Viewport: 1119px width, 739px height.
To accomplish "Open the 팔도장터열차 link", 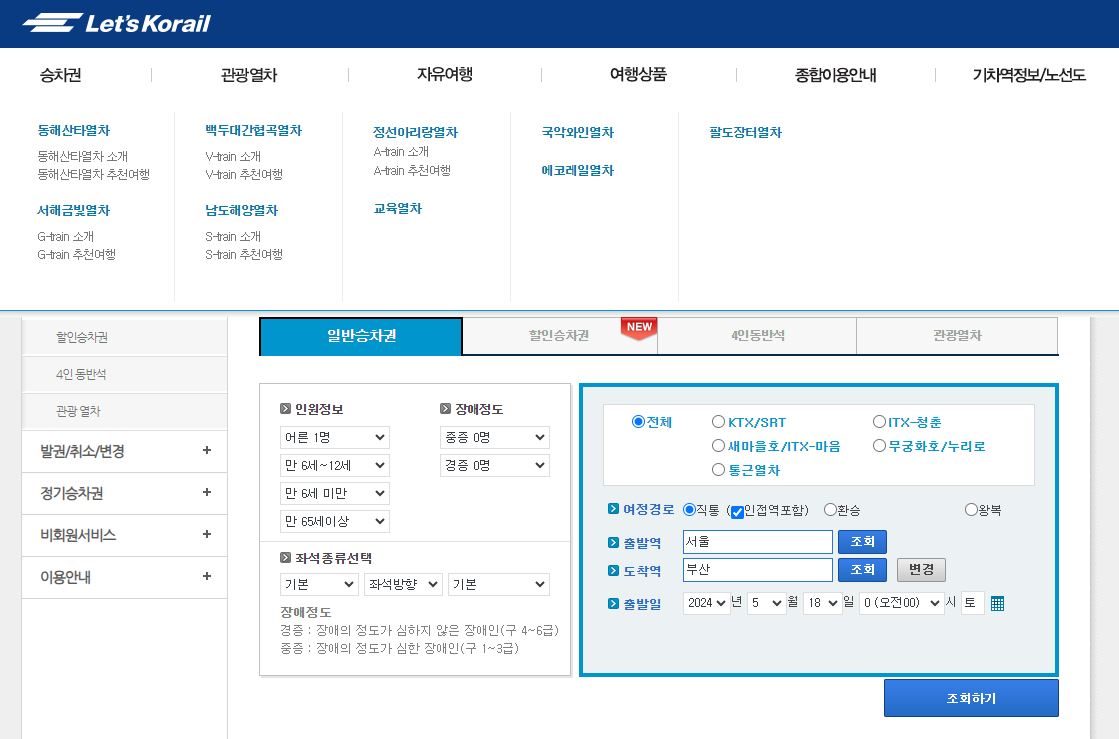I will pos(745,132).
